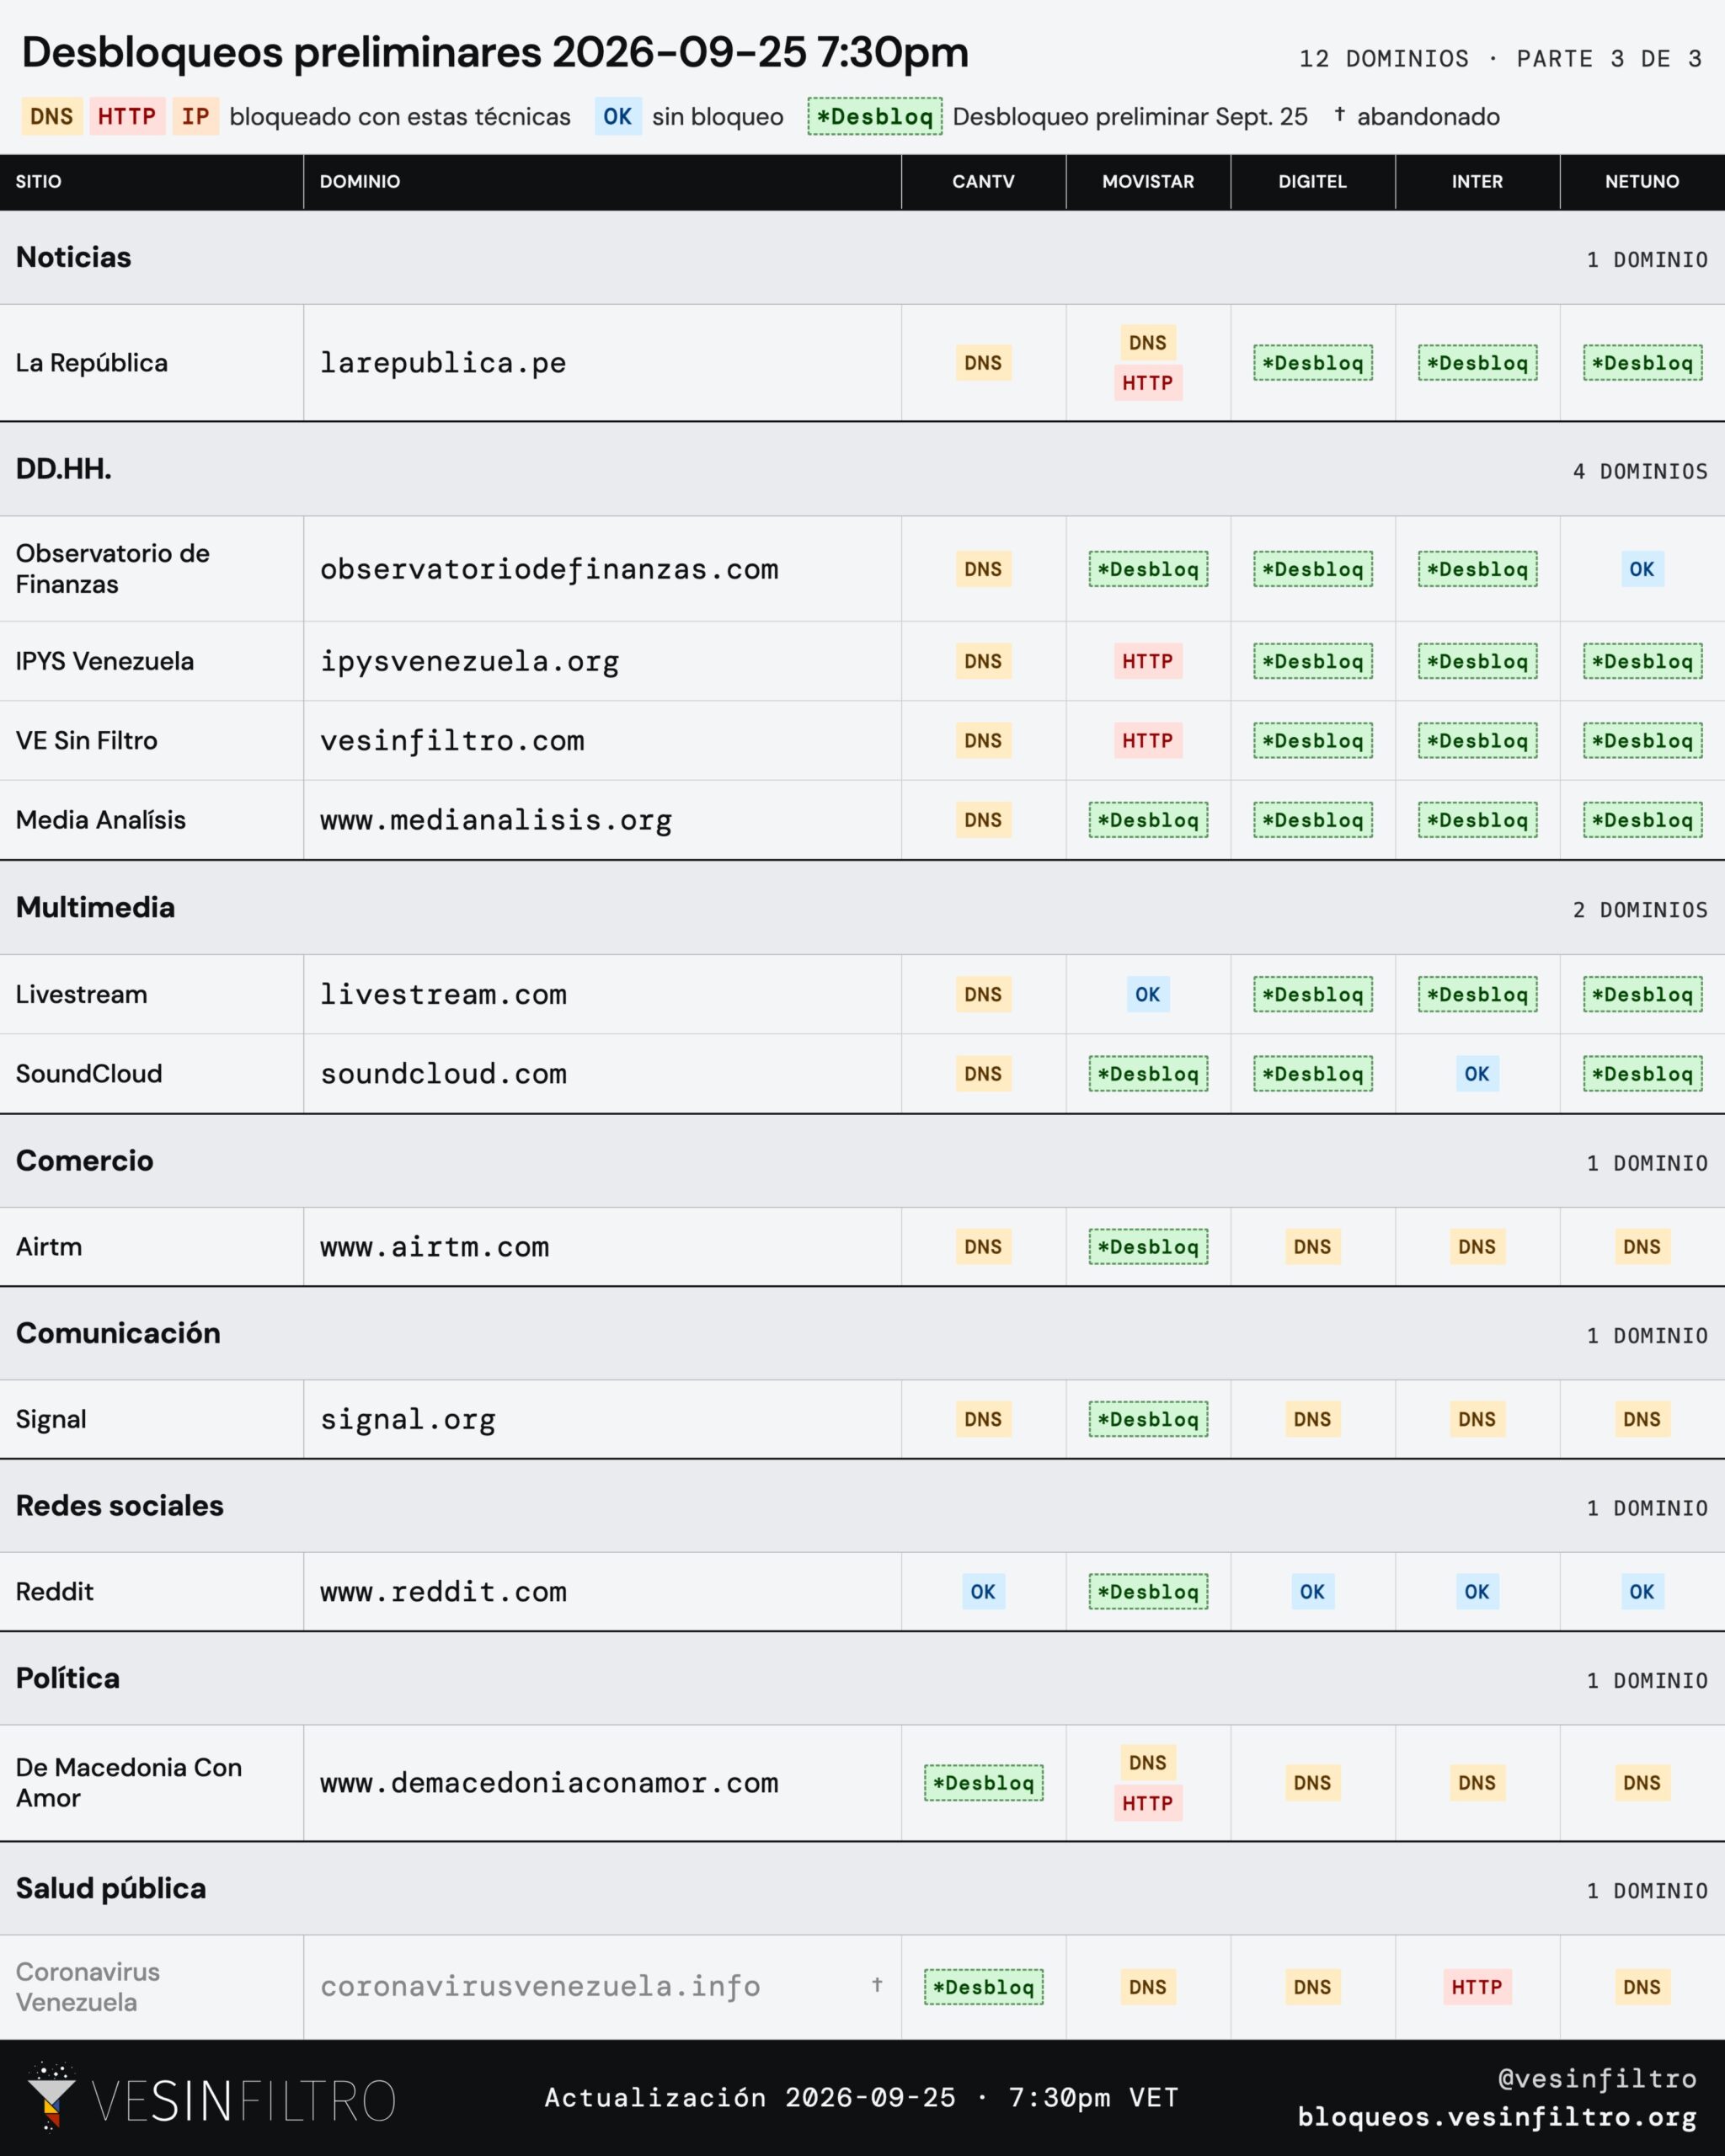Screen dimensions: 1725x2156
Task: Click the DD.HH. category header row
Action: point(862,469)
